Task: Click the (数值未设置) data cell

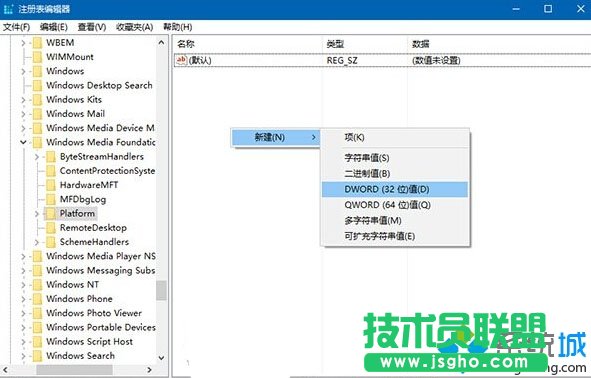Action: point(436,60)
